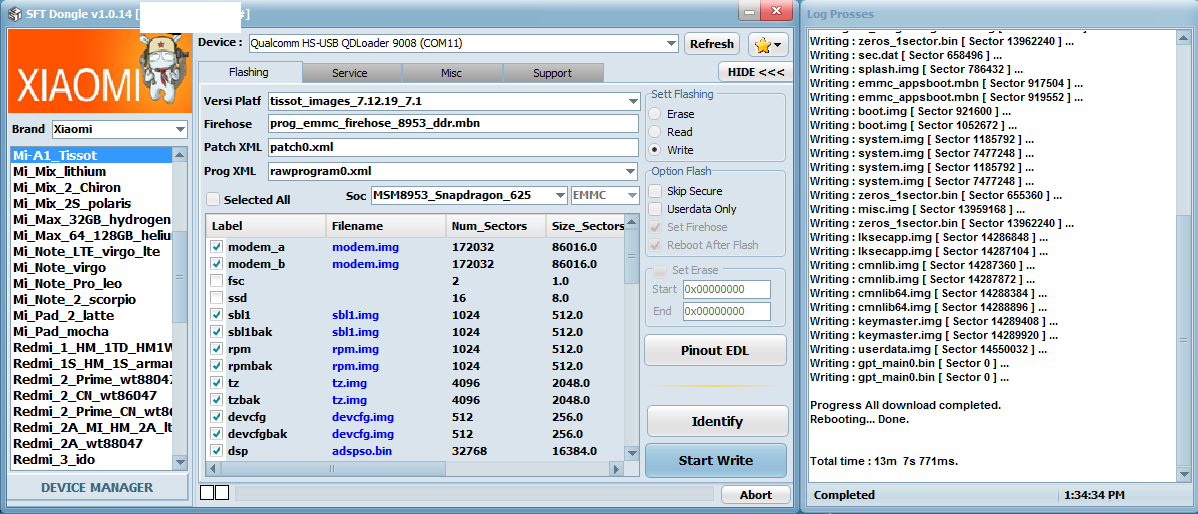The height and width of the screenshot is (514, 1198).
Task: Tick the Selected All checkbox
Action: (x=213, y=200)
